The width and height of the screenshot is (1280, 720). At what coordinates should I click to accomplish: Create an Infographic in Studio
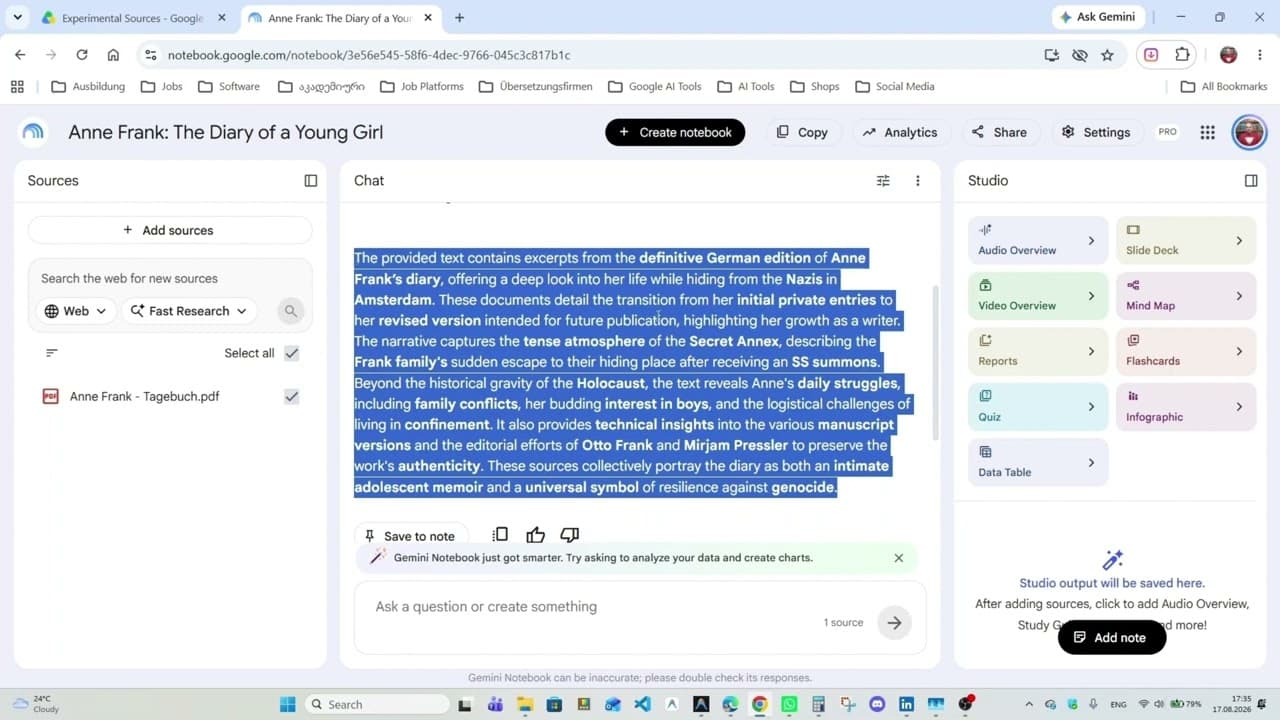click(x=1186, y=407)
